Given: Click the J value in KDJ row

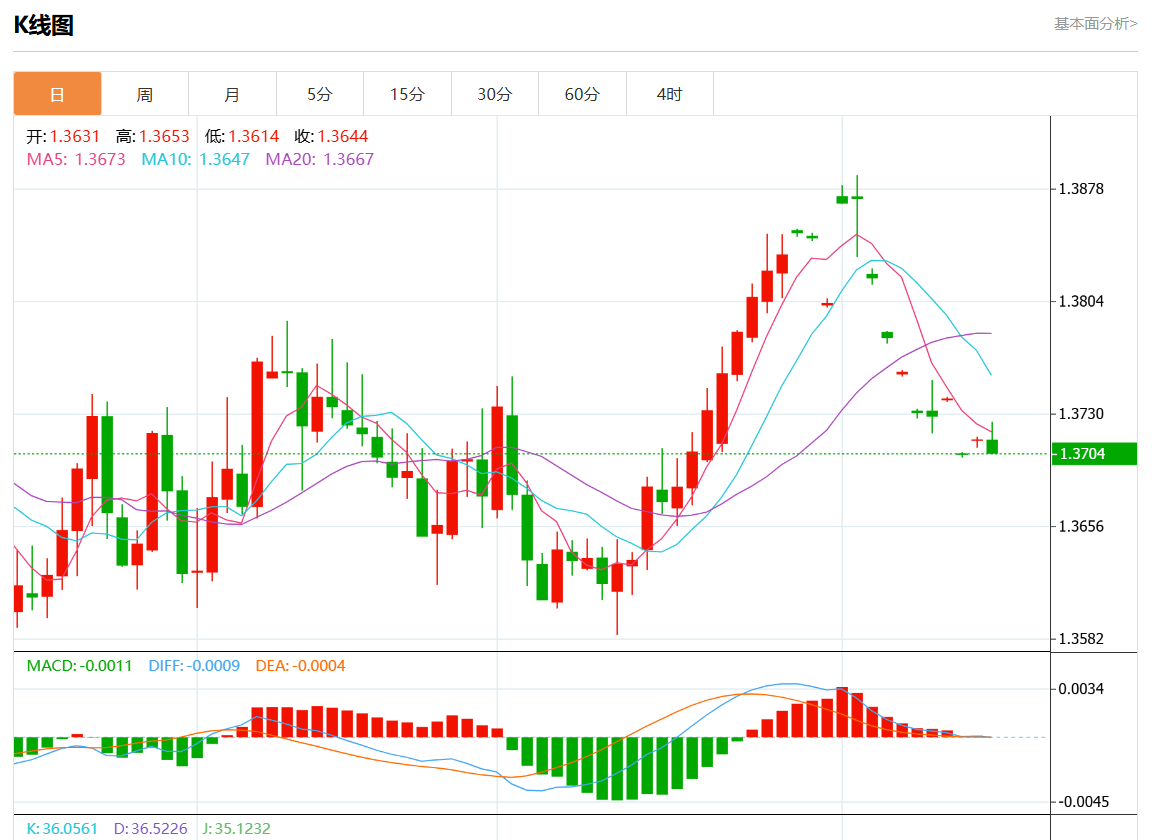Looking at the screenshot, I should [236, 828].
